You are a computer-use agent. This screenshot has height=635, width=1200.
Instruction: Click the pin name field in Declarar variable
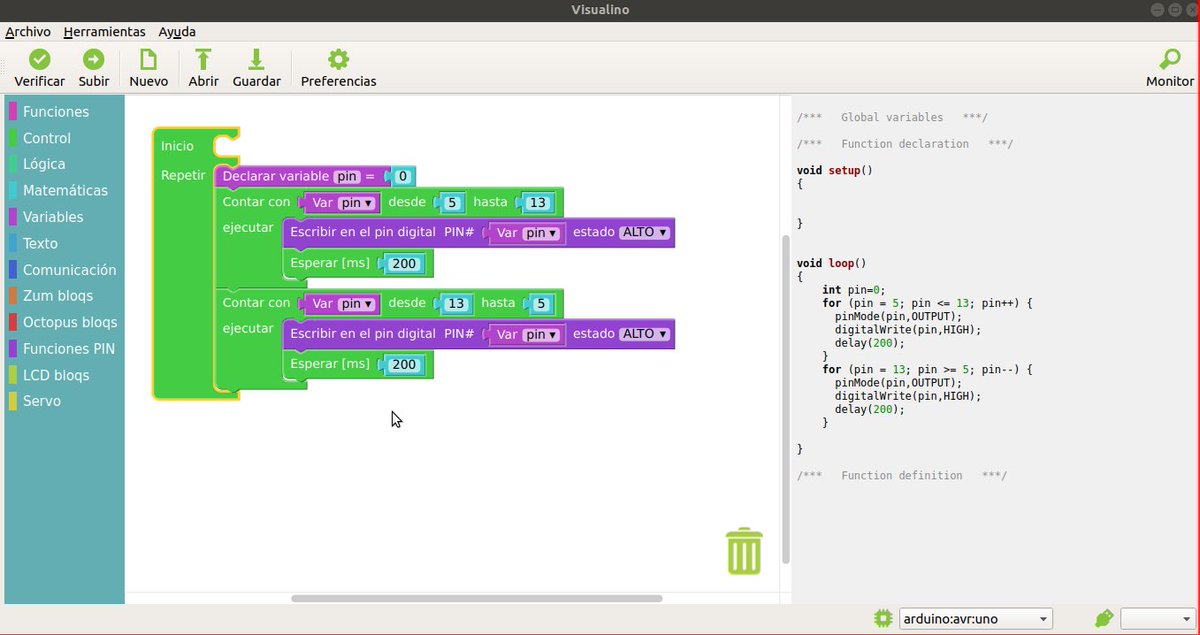[347, 177]
